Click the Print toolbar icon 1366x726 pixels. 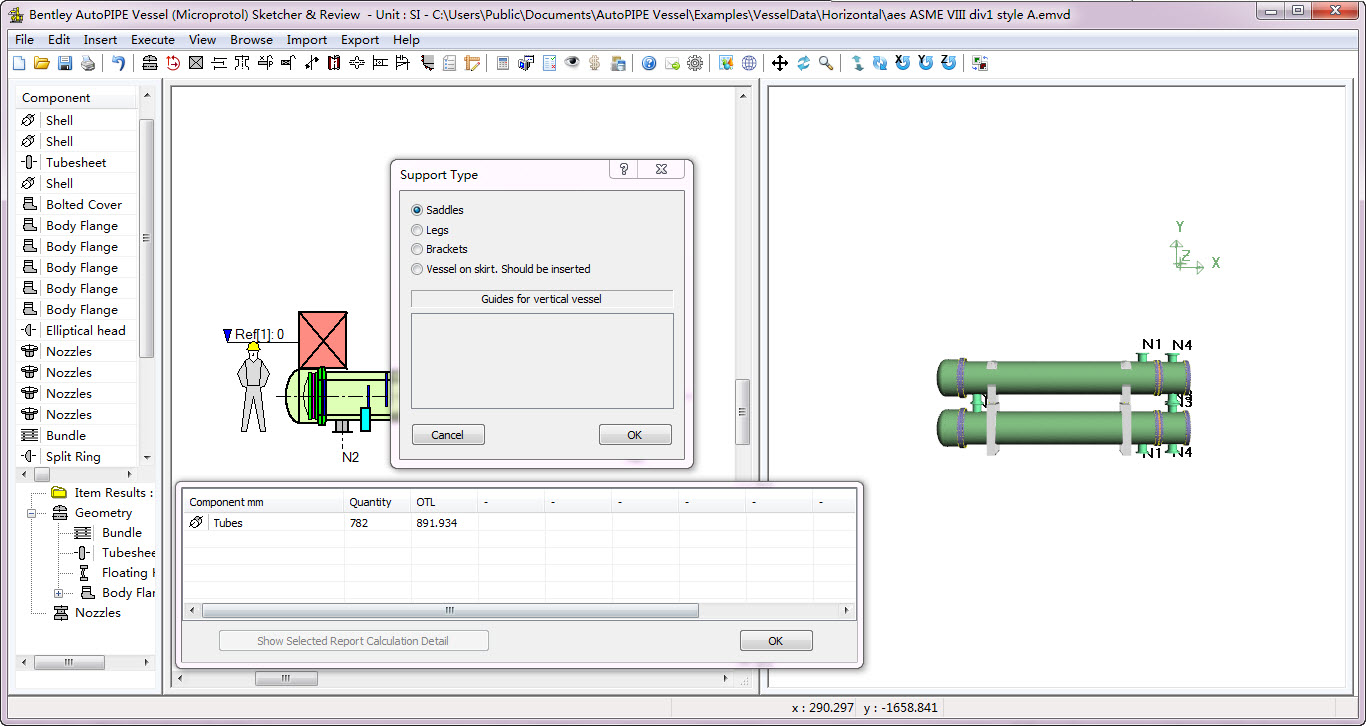(88, 63)
